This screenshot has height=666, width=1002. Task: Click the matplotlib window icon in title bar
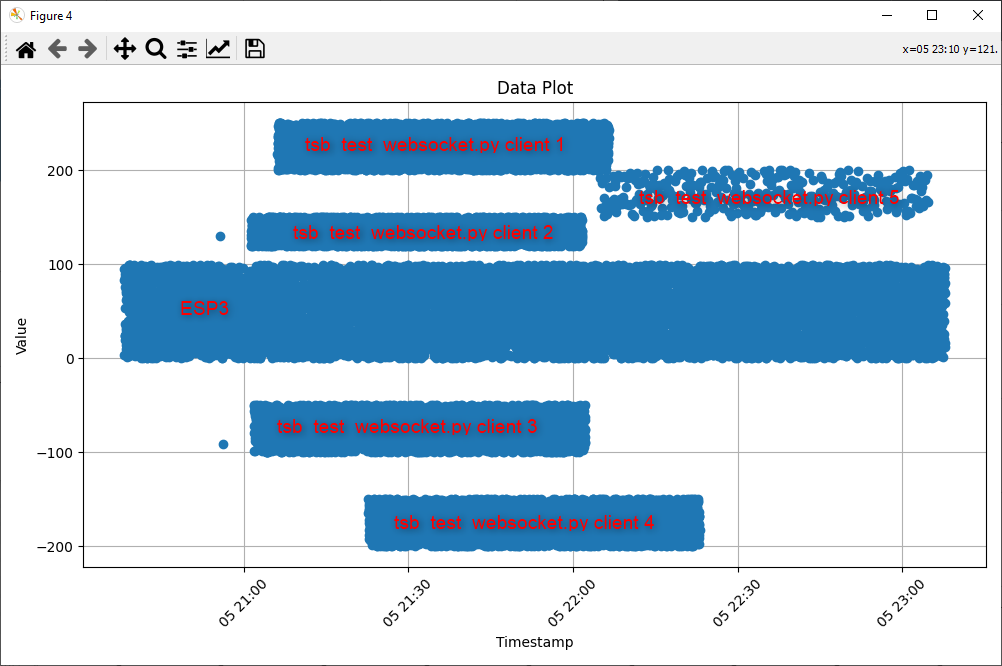click(x=16, y=15)
